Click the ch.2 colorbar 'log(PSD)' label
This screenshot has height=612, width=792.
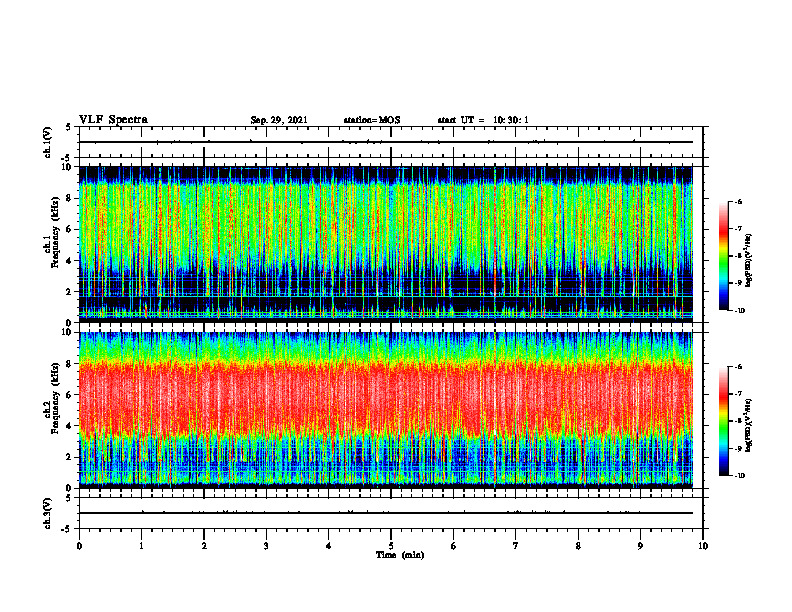tap(749, 425)
